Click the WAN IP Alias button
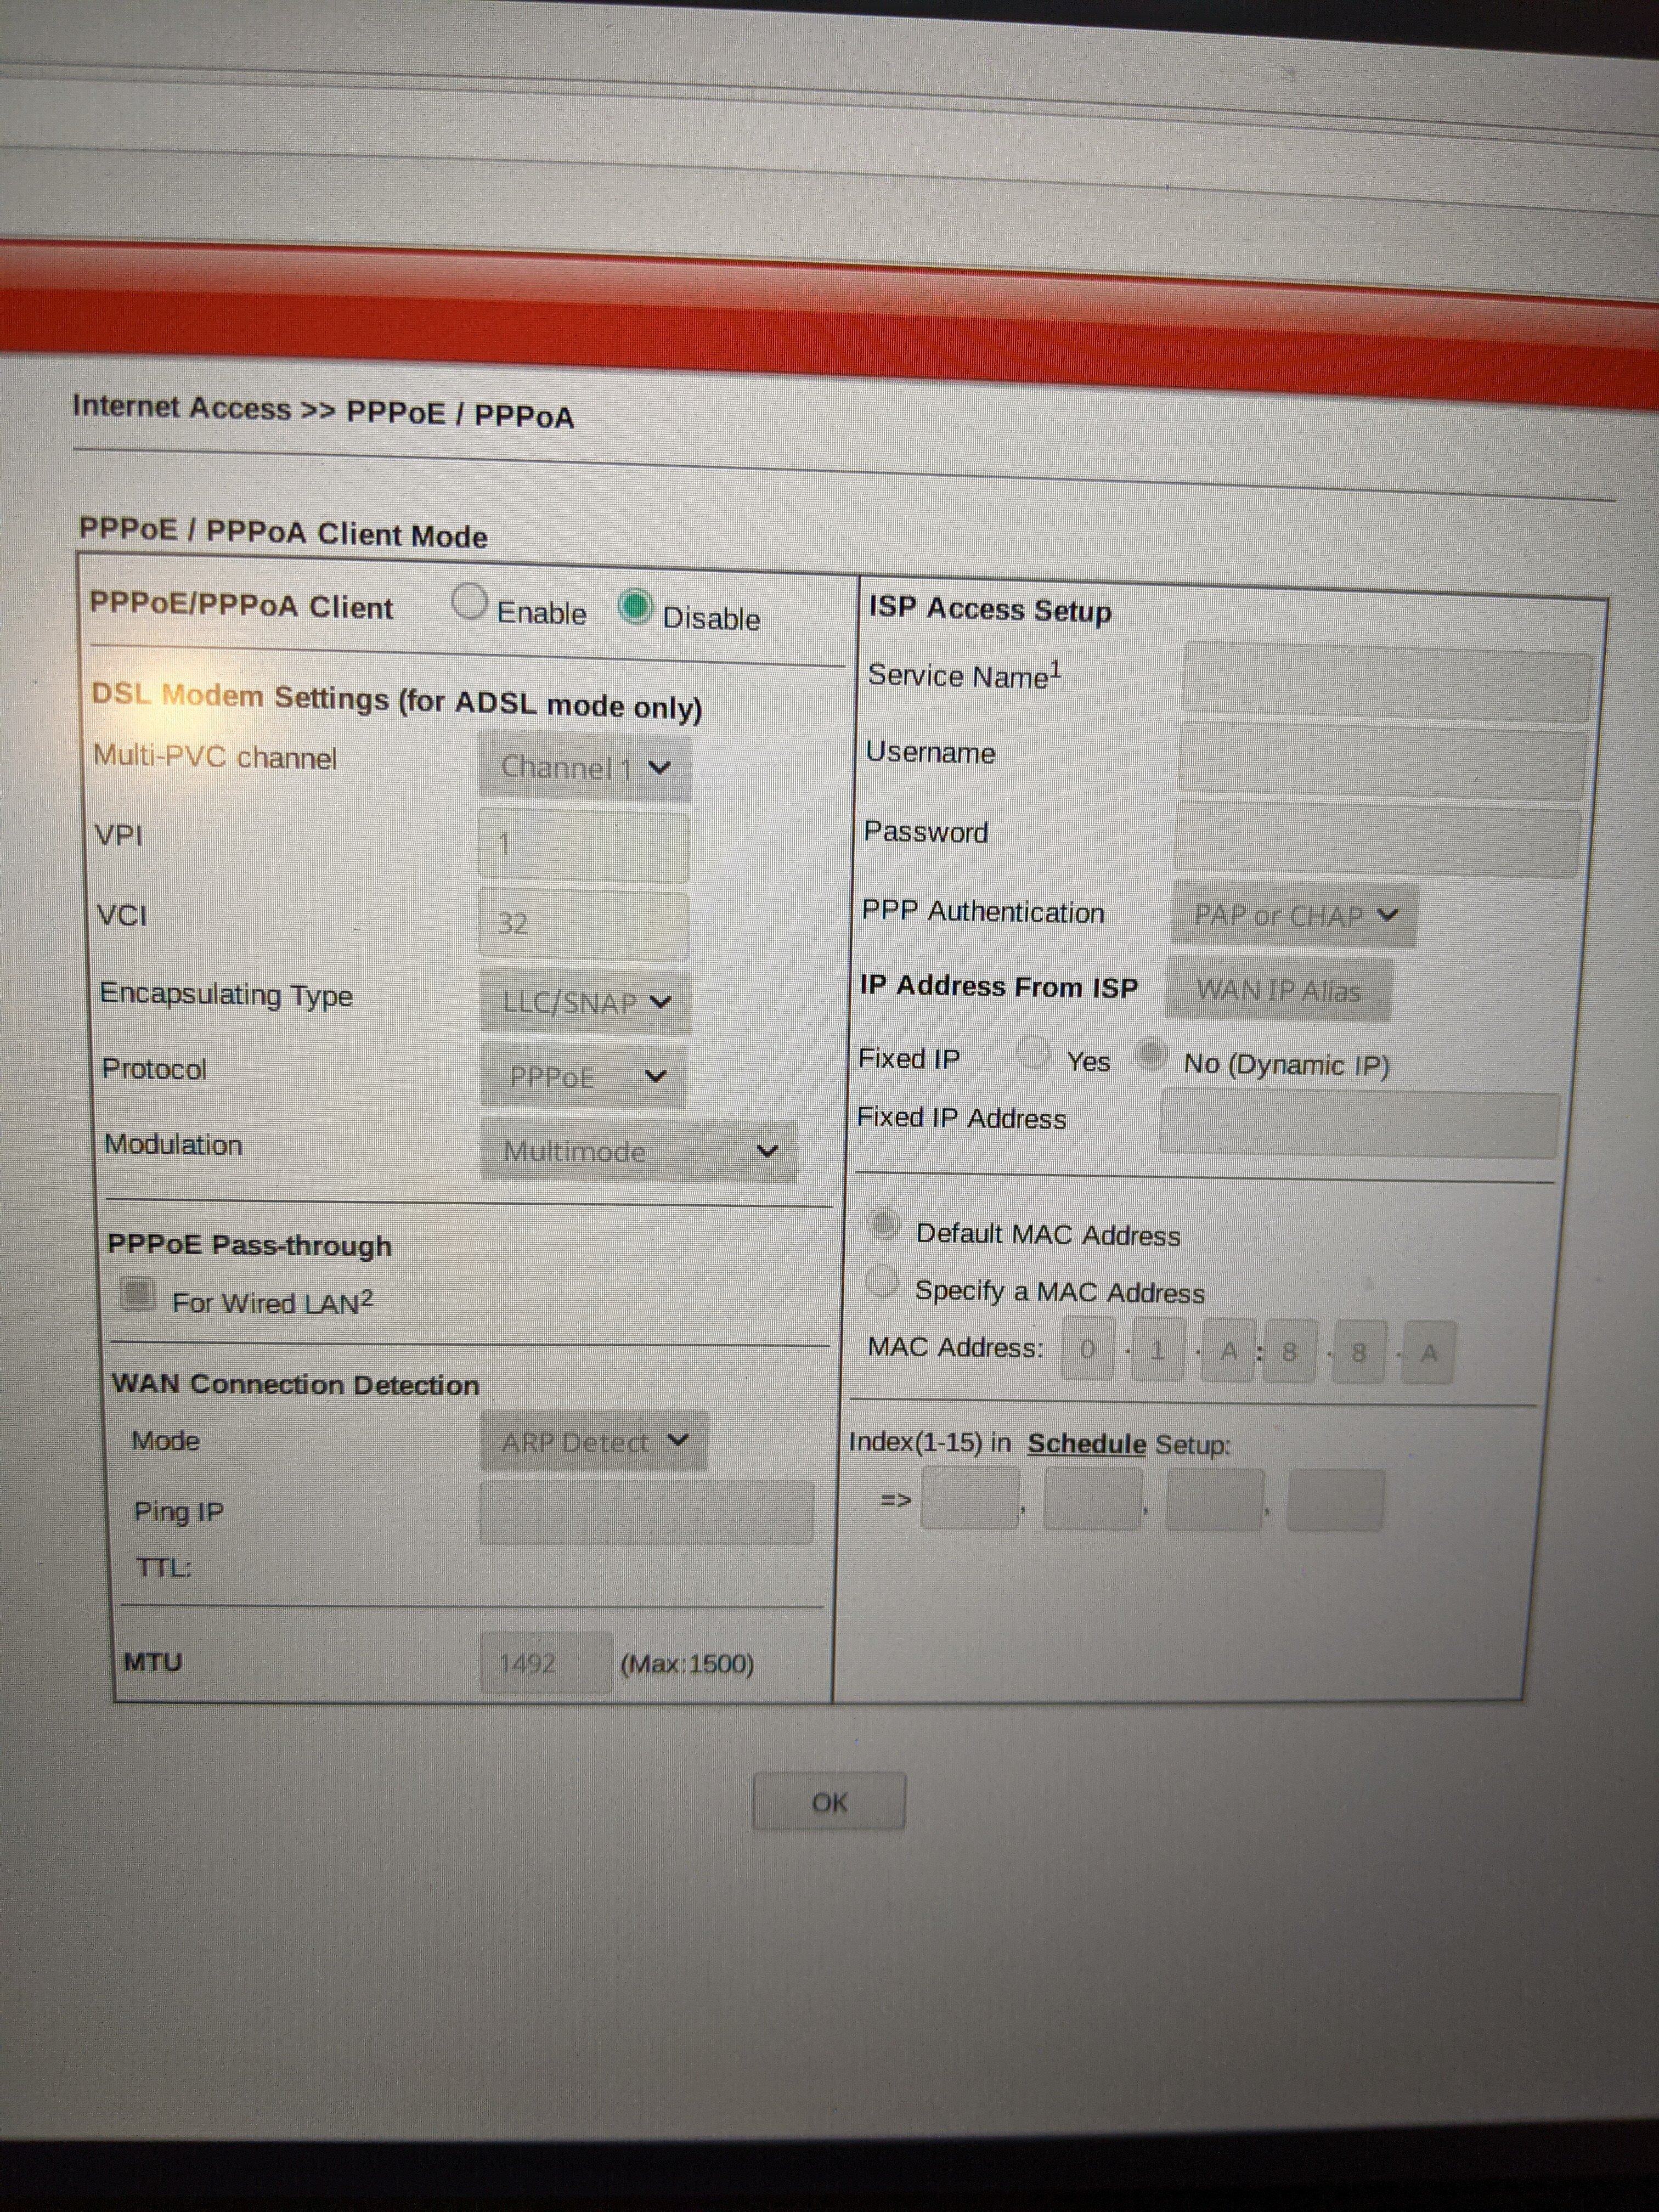Image resolution: width=1659 pixels, height=2212 pixels. (x=1278, y=990)
